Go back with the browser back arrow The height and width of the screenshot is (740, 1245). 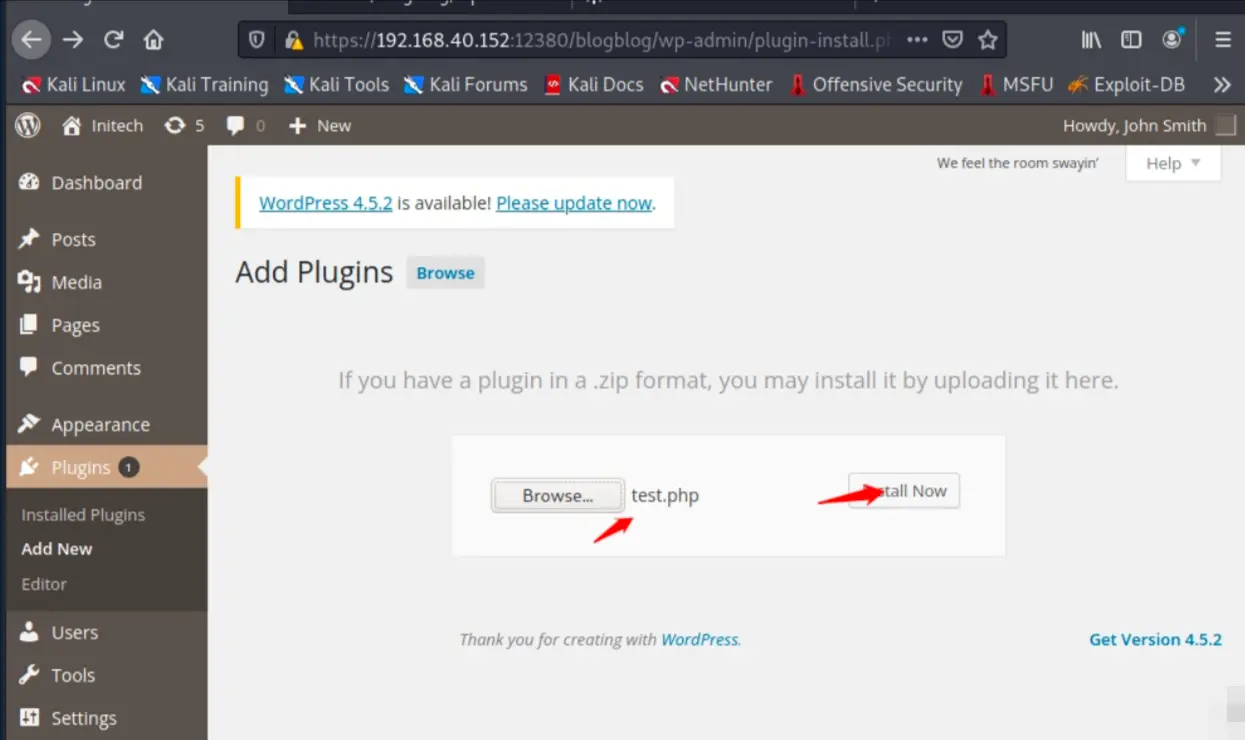coord(32,40)
